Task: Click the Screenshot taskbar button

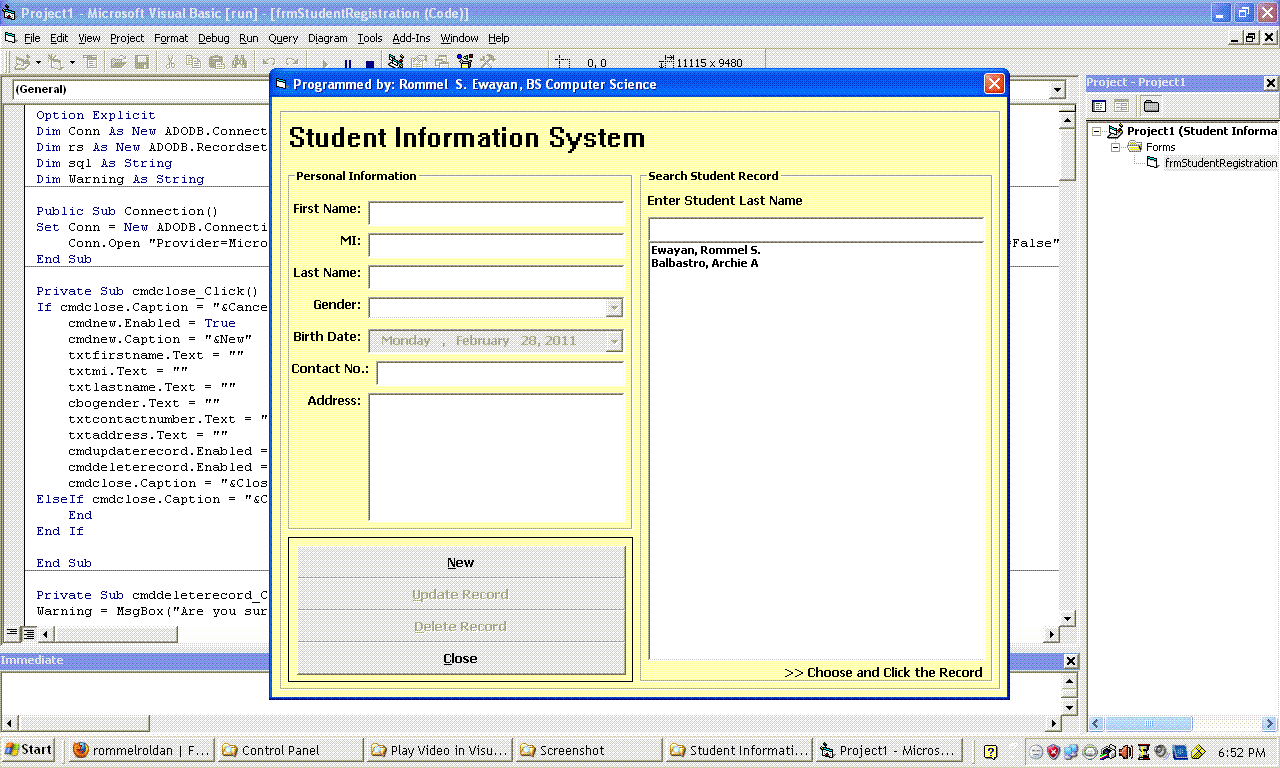Action: point(587,750)
